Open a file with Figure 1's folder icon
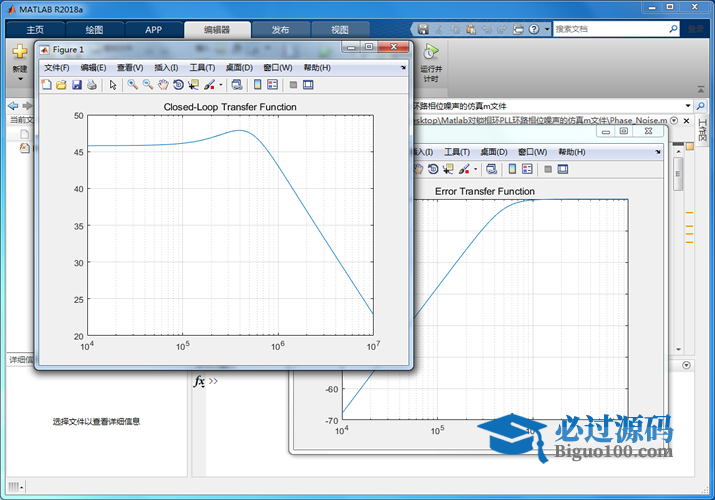715x500 pixels. 61,85
